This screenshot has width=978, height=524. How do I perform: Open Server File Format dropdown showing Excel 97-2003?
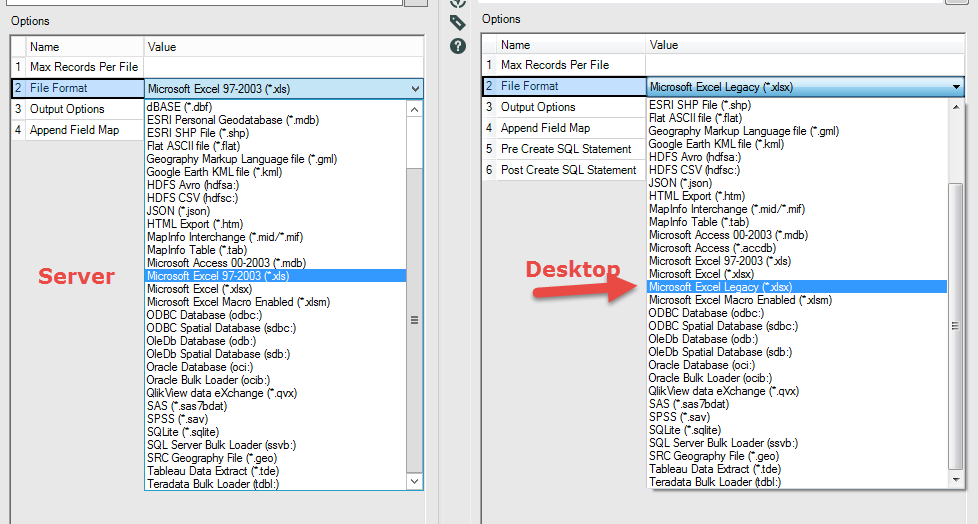tap(284, 89)
